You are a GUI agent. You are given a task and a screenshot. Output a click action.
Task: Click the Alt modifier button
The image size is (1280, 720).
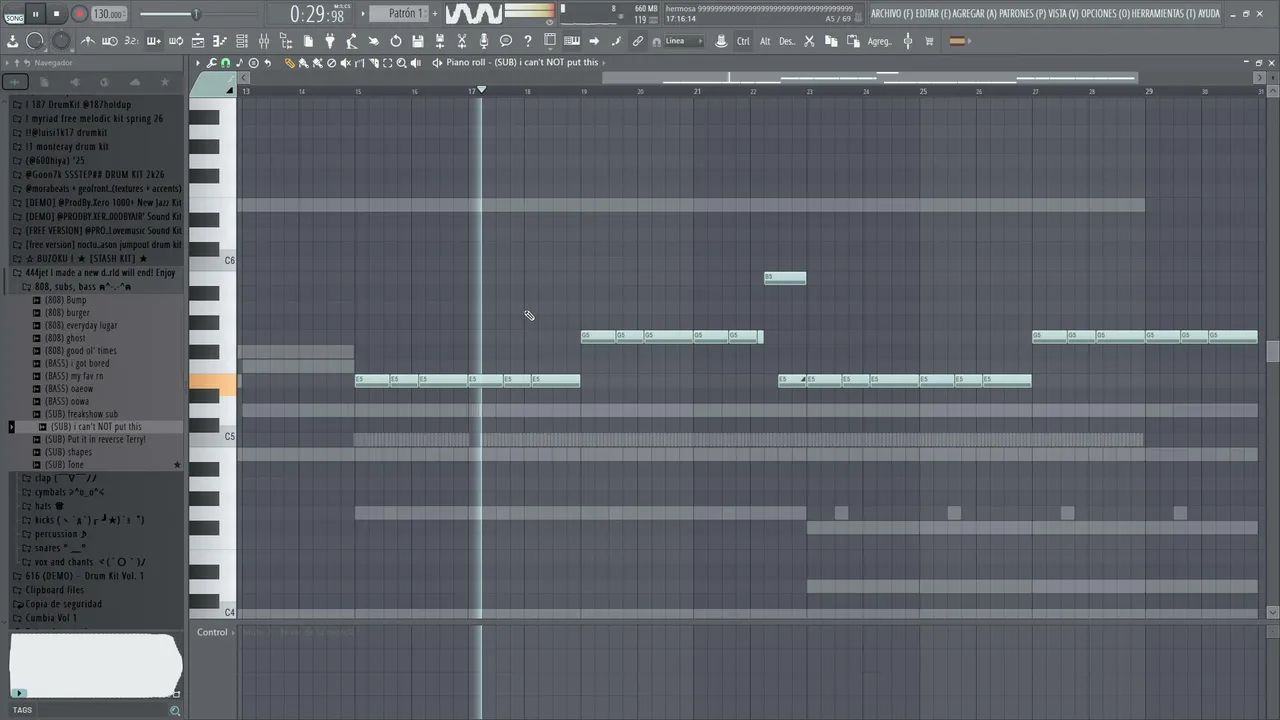(765, 41)
